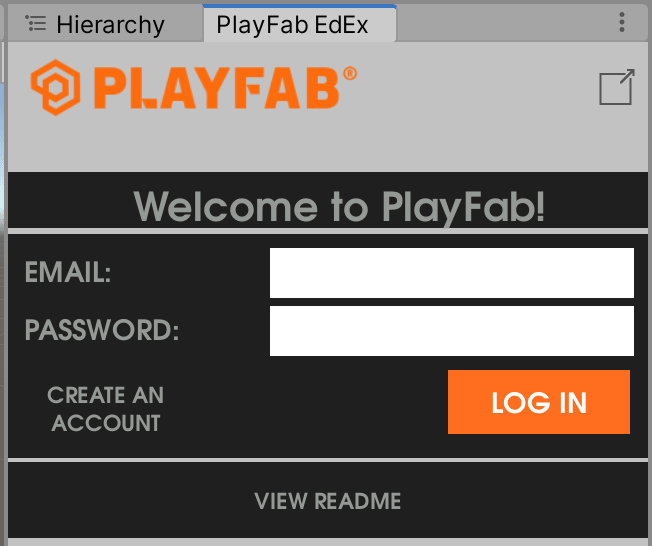Click the PLAYFAB wordmark text
Image resolution: width=652 pixels, height=546 pixels.
click(x=217, y=88)
